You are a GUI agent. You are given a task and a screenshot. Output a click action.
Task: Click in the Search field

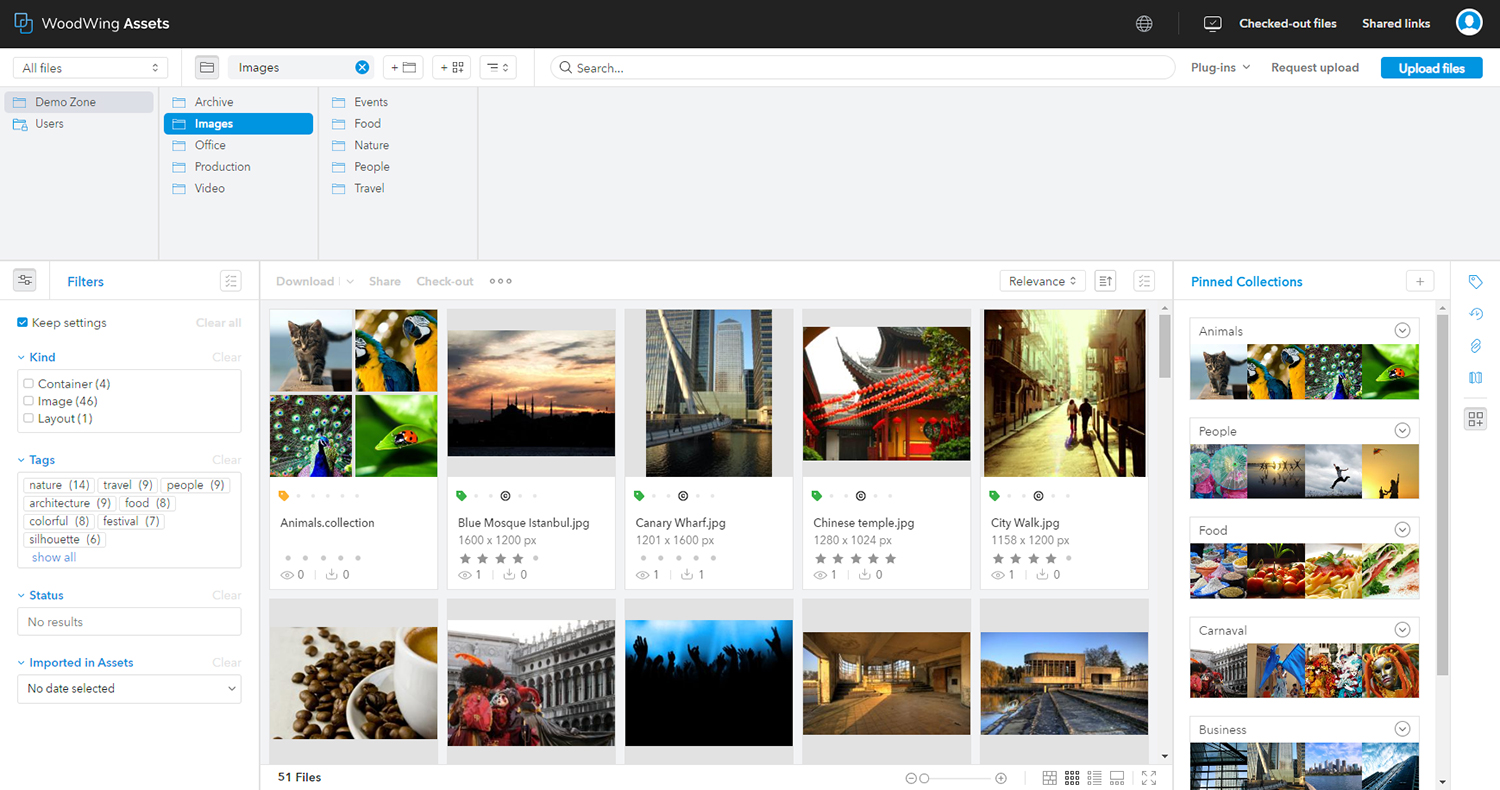coord(862,67)
